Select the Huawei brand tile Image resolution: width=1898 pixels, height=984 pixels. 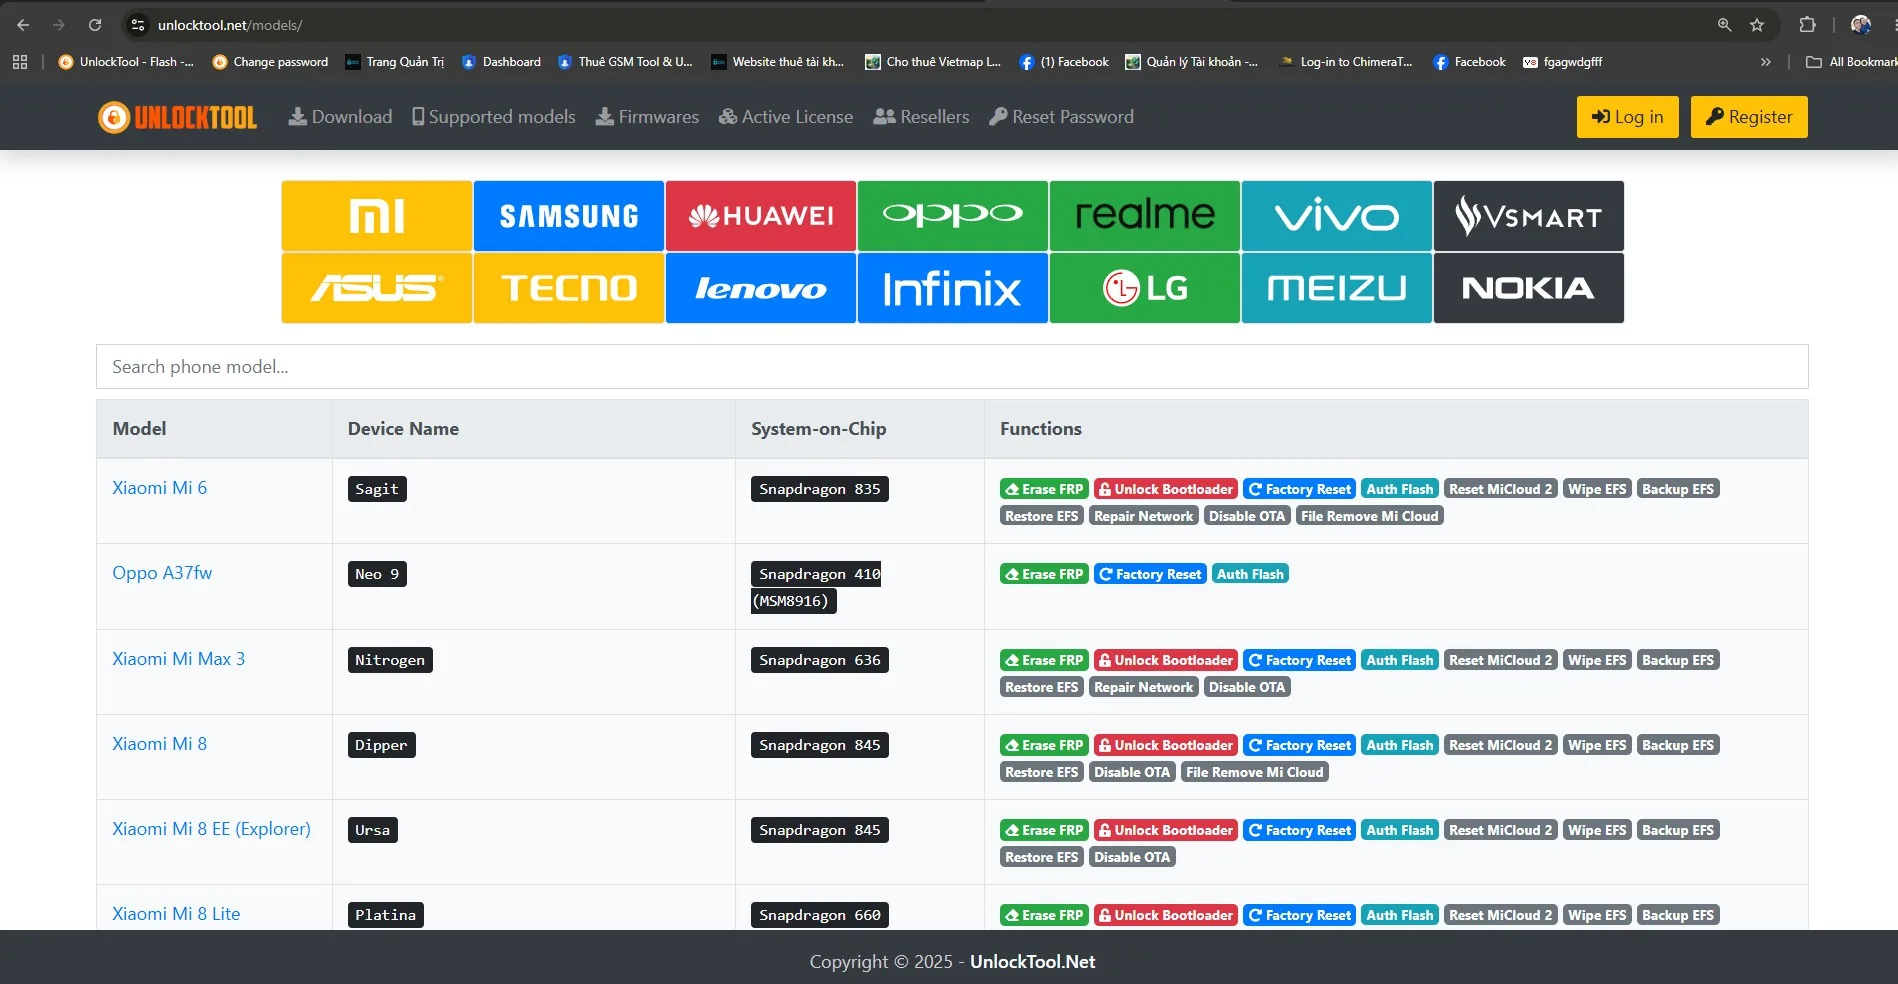click(761, 216)
